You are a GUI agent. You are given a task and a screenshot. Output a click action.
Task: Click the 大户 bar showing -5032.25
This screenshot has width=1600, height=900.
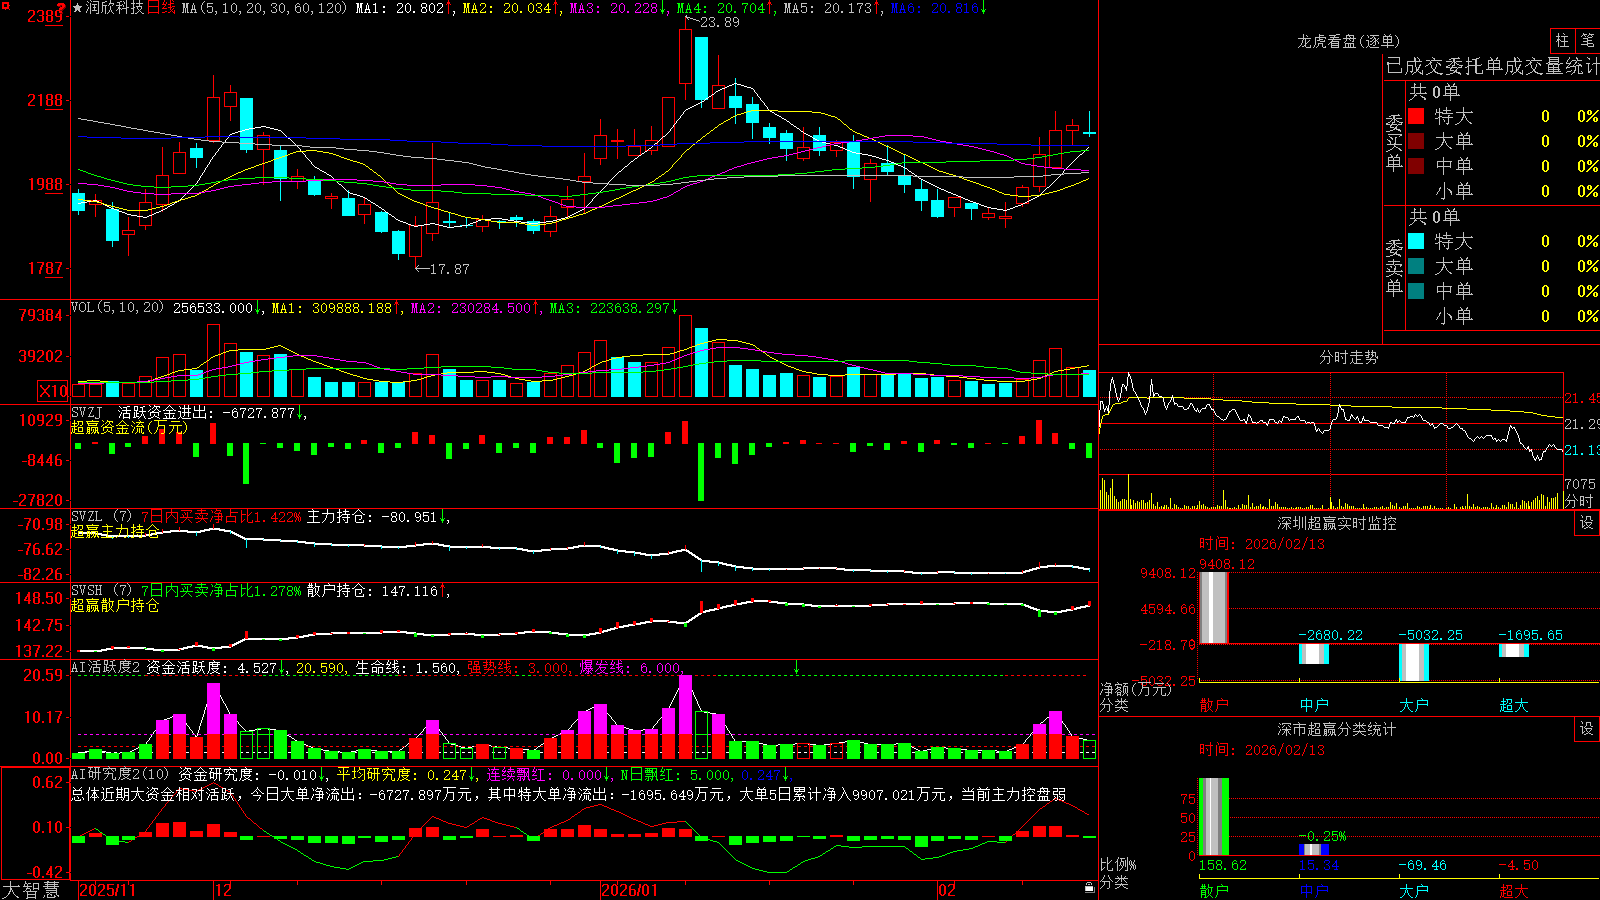click(x=1414, y=663)
